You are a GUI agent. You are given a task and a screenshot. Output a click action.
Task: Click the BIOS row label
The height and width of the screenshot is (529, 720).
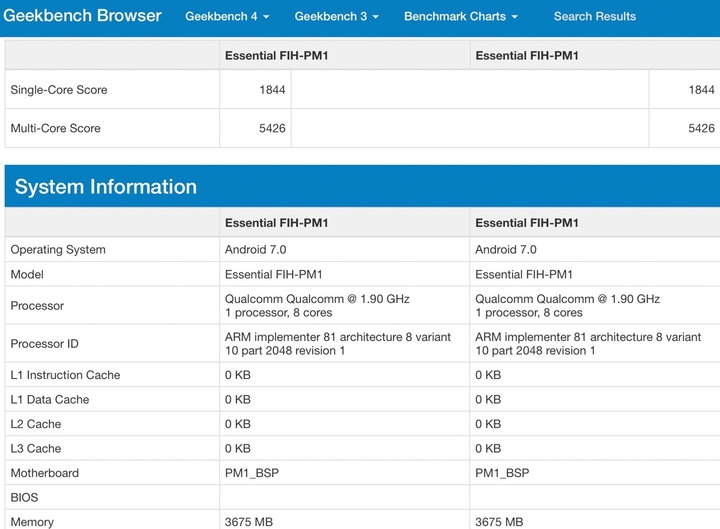pyautogui.click(x=24, y=497)
